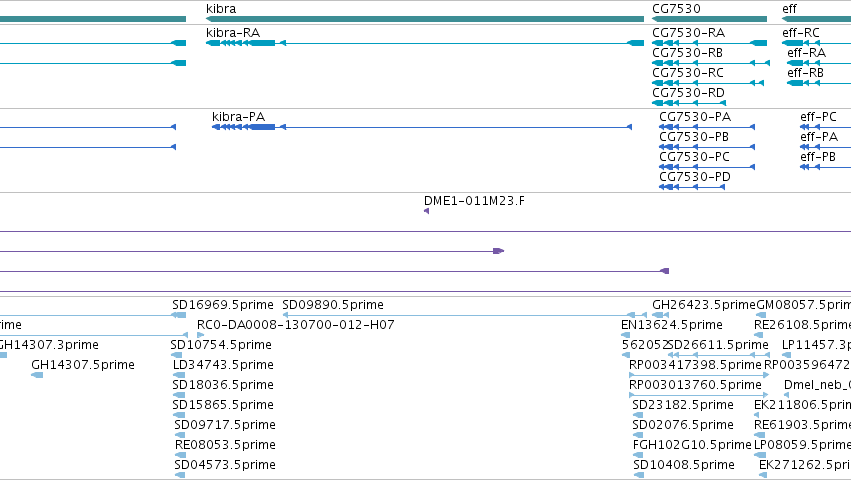Click EST label SD16969.5prime

coord(223,305)
